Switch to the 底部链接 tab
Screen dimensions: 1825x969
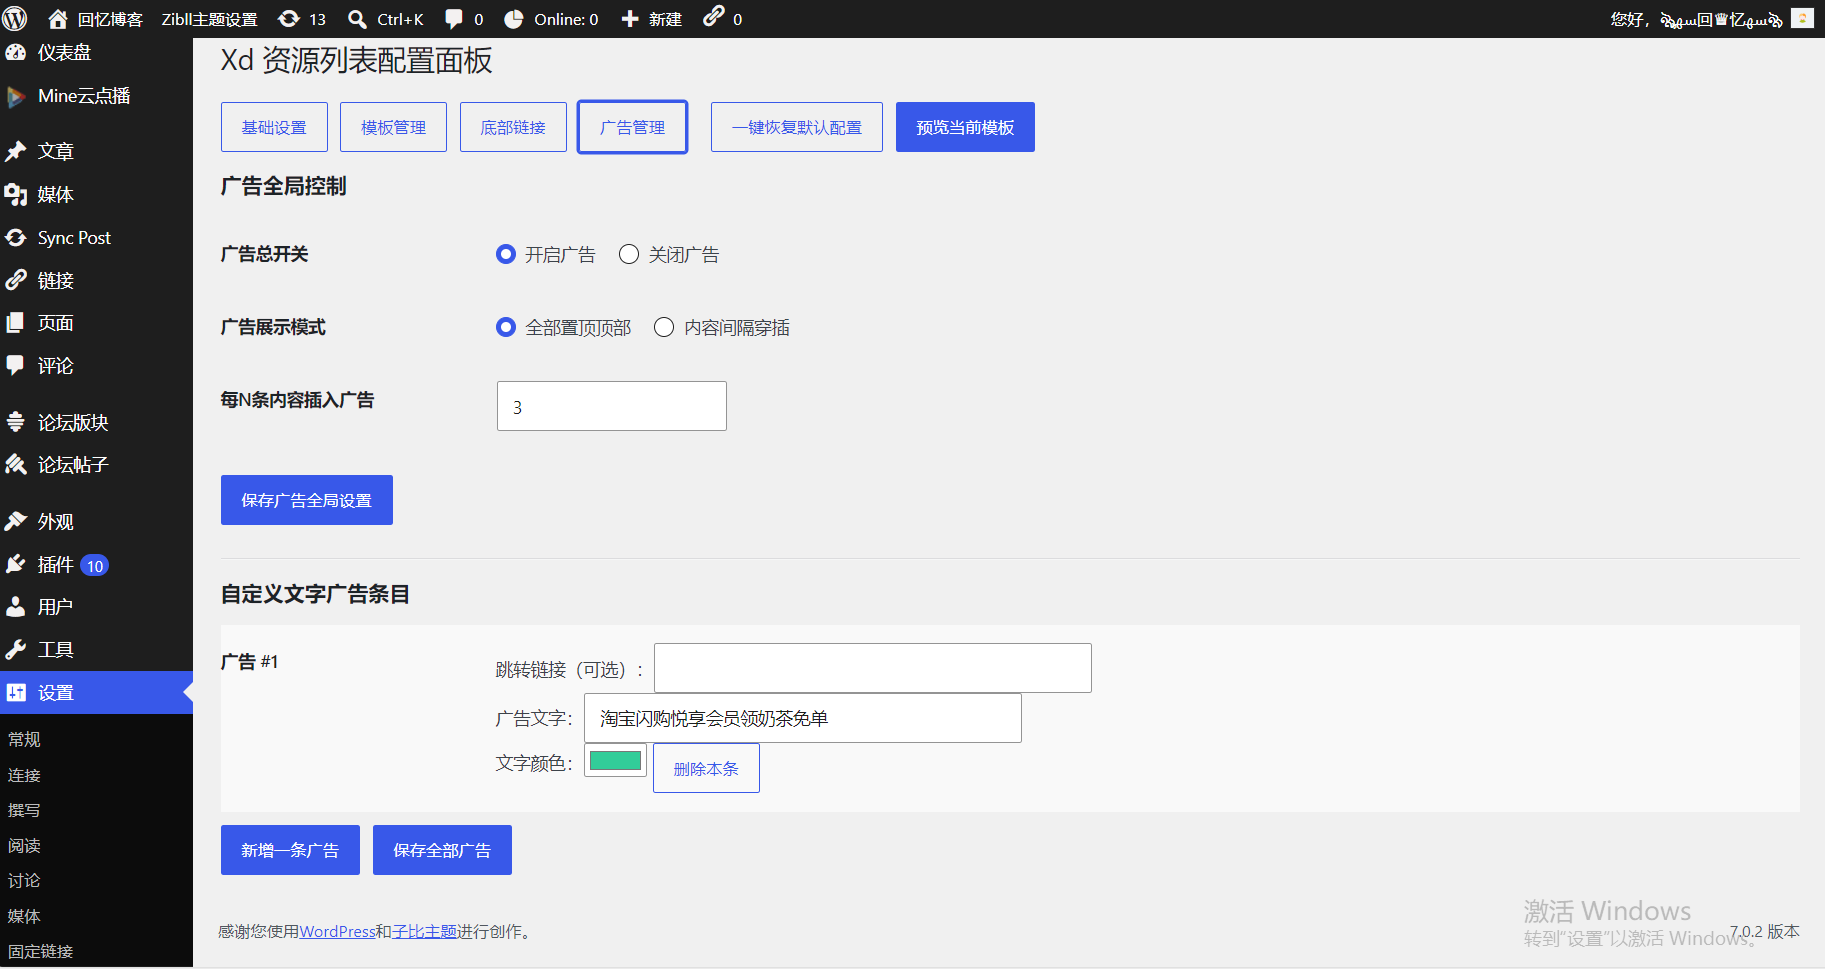[x=513, y=127]
